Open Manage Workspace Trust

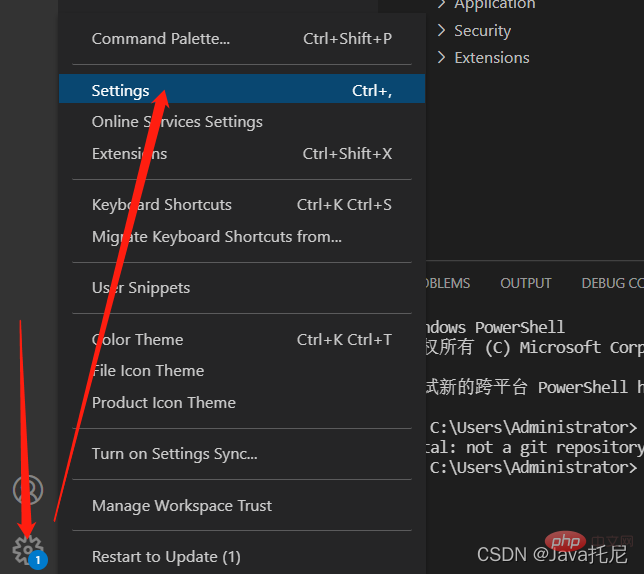[242, 505]
